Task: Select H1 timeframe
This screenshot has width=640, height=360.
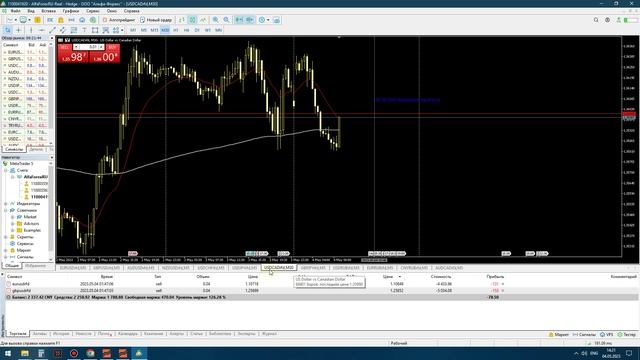Action: (x=176, y=30)
